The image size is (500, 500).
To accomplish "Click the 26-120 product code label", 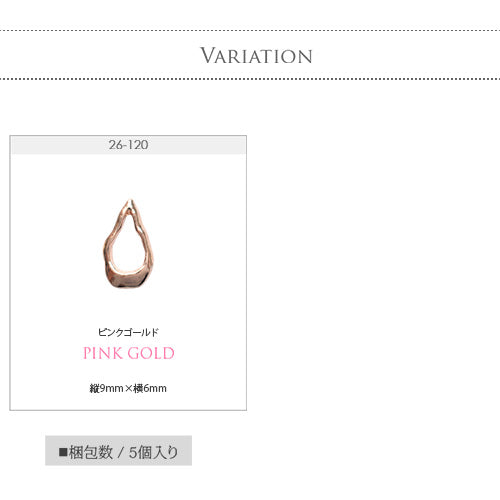I will [128, 145].
